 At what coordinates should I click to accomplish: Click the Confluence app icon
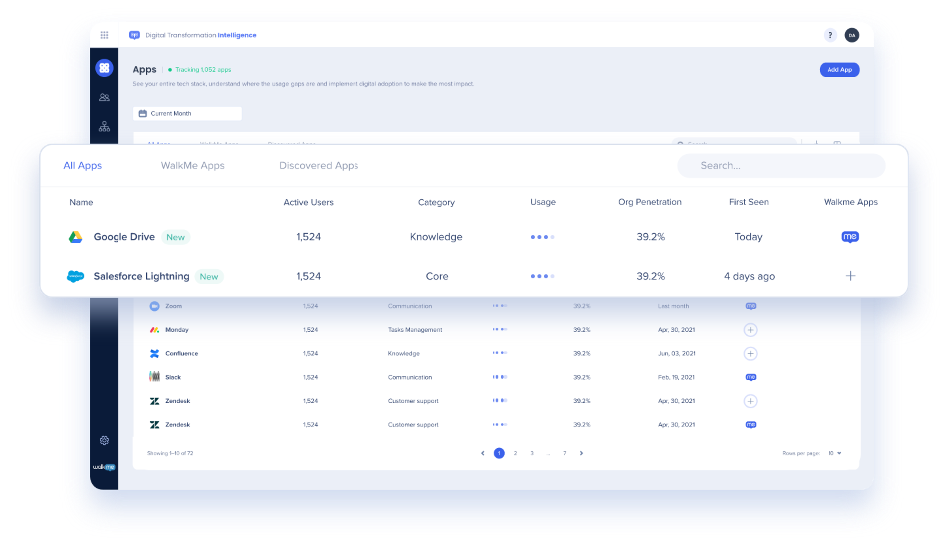coord(154,354)
